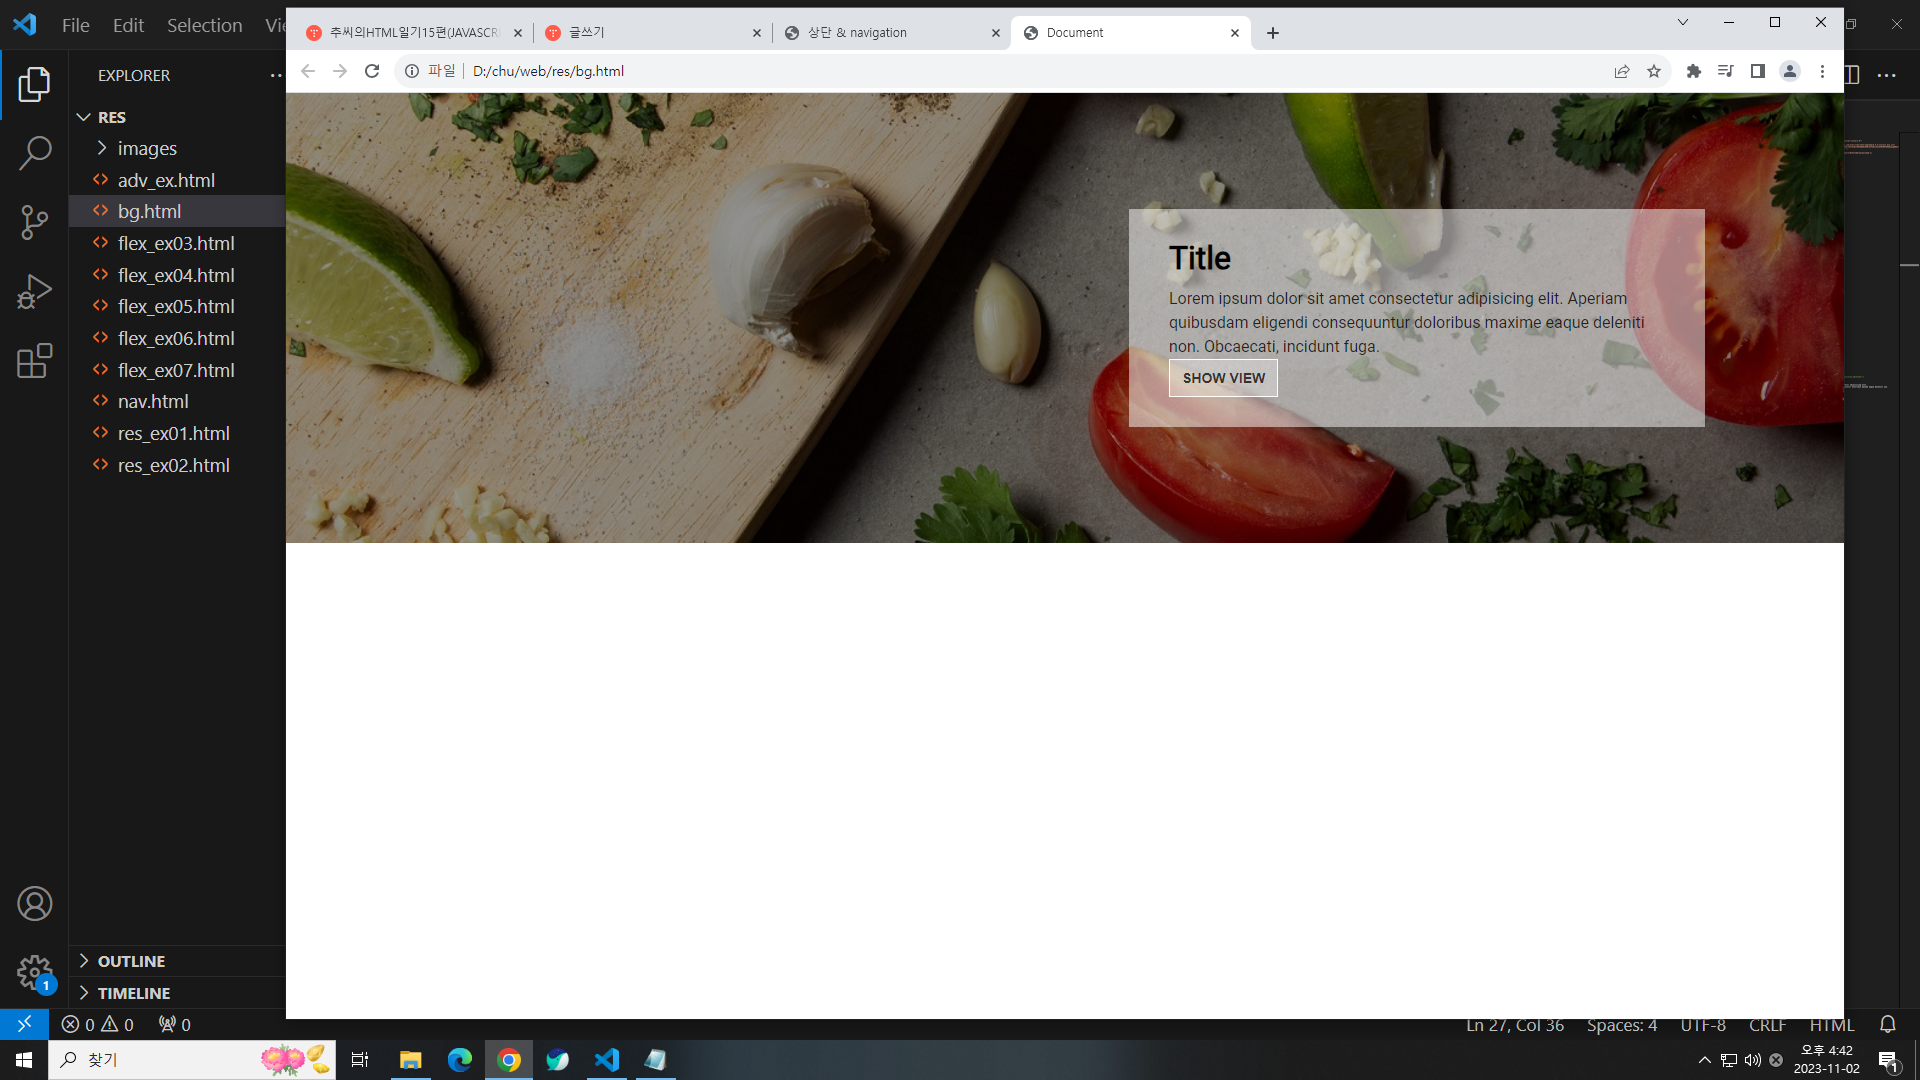
Task: Click the Manage gear icon
Action: pos(34,971)
